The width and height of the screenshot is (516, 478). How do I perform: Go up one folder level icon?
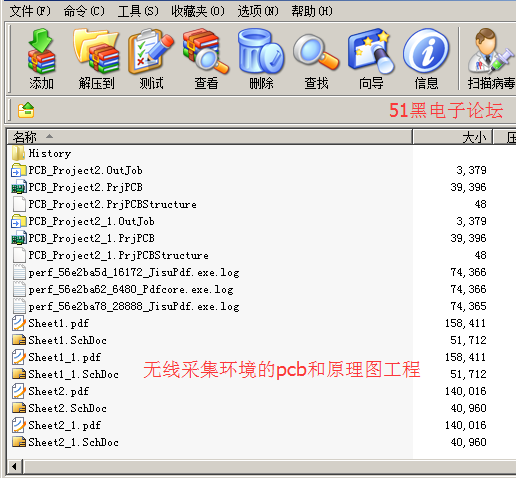[26, 110]
